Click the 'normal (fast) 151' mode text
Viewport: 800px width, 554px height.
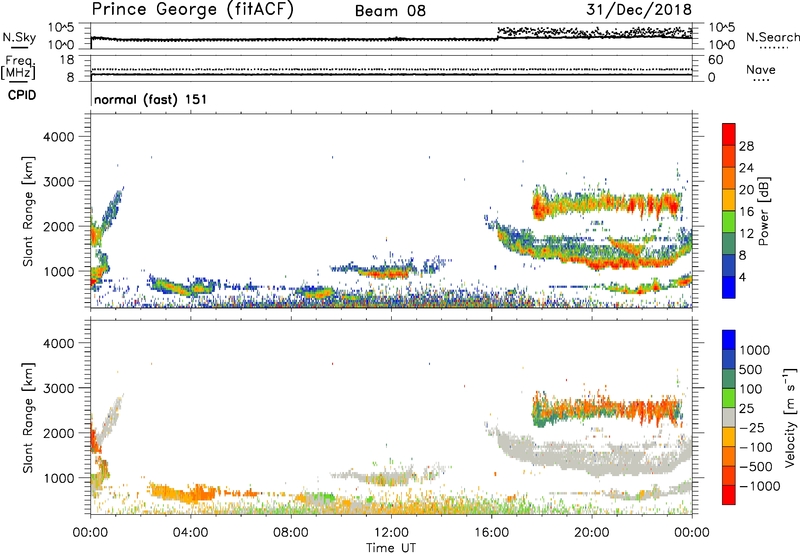click(151, 99)
